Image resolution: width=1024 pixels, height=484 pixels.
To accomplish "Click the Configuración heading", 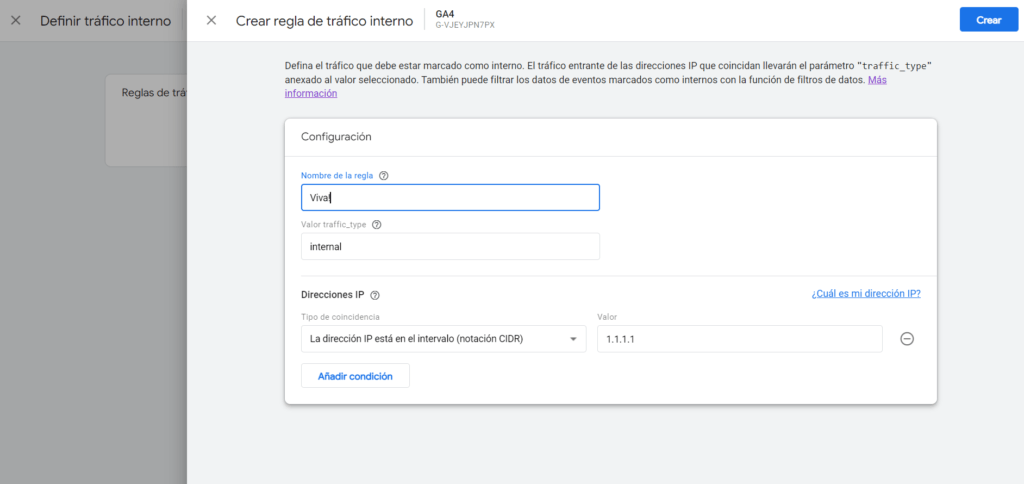I will coord(336,137).
